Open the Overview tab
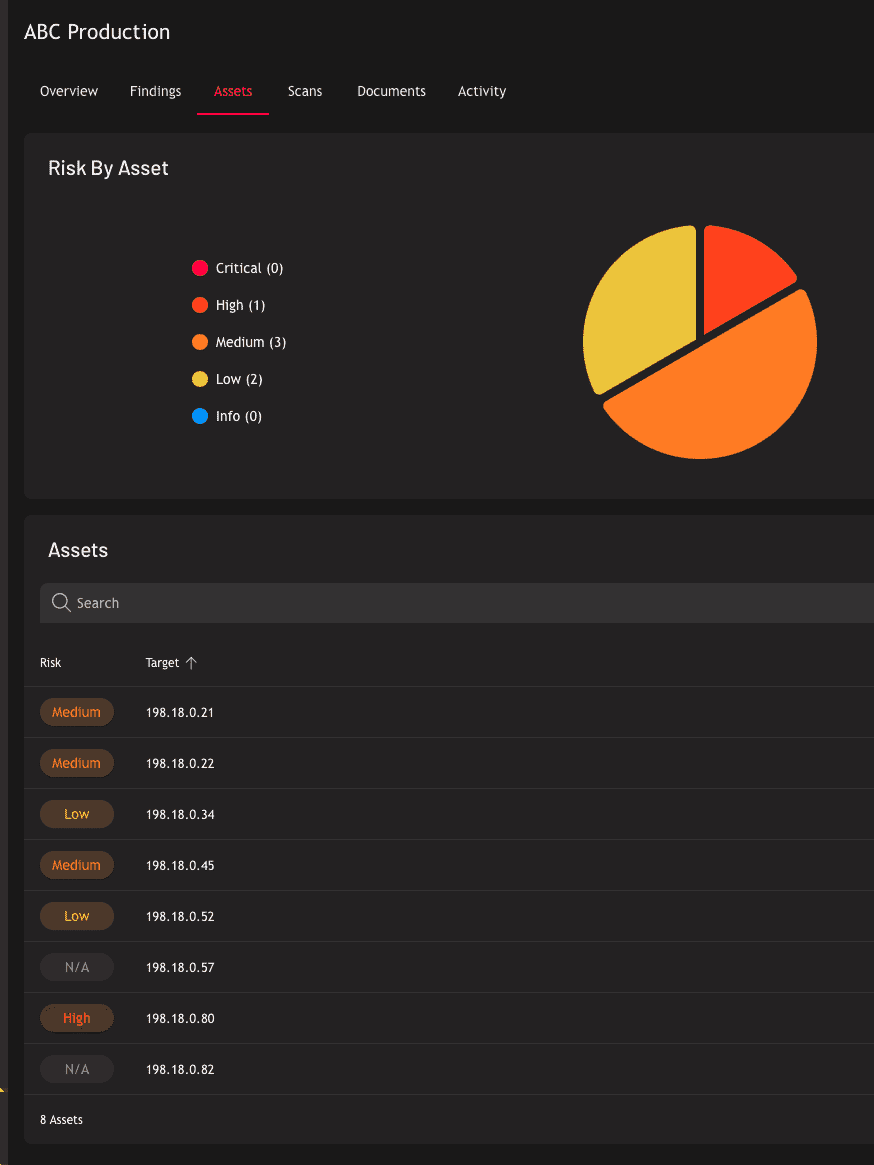Screen dimensions: 874x1165 pyautogui.click(x=69, y=91)
